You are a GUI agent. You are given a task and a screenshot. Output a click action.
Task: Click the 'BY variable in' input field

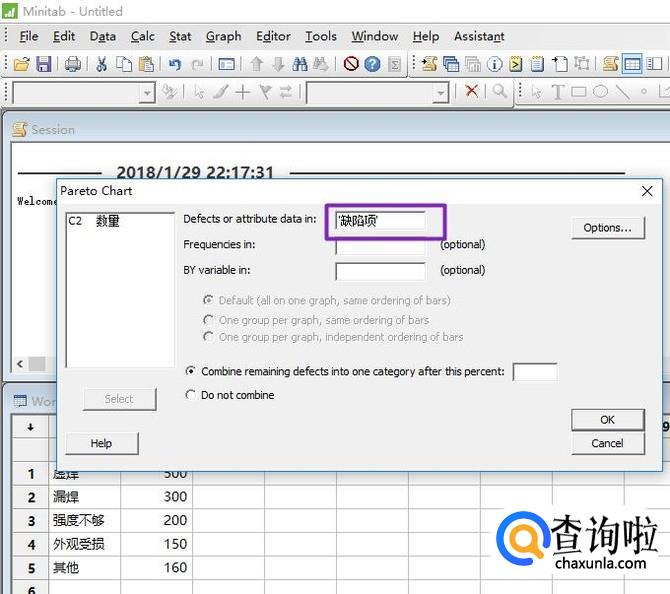point(380,271)
